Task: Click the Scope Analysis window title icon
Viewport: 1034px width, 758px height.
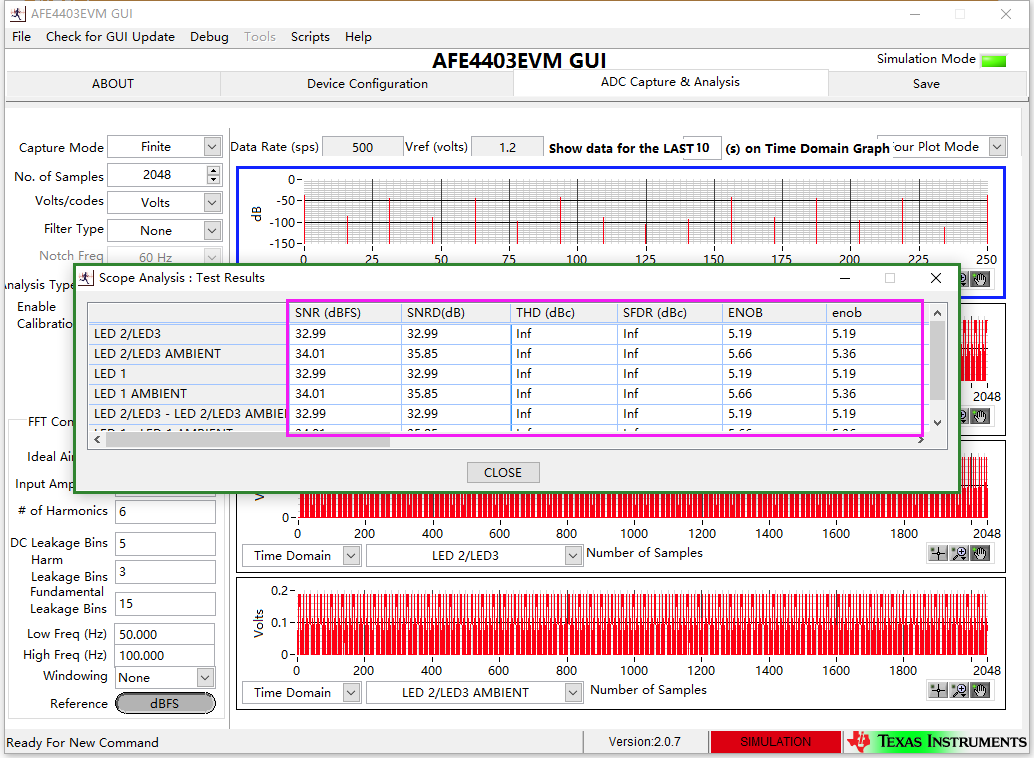Action: tap(87, 278)
